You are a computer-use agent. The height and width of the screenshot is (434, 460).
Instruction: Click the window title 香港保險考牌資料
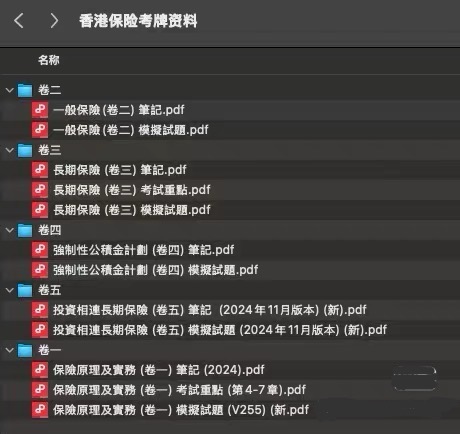pyautogui.click(x=138, y=21)
